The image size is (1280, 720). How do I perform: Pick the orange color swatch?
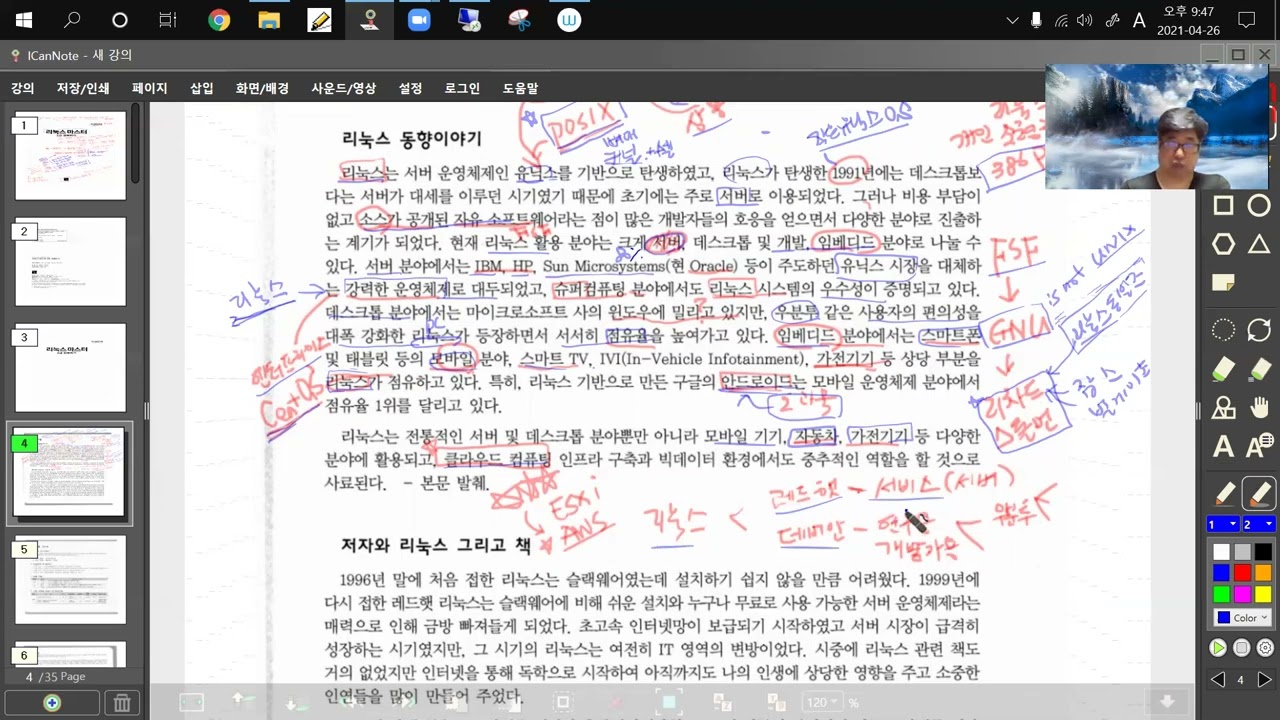[x=1263, y=573]
